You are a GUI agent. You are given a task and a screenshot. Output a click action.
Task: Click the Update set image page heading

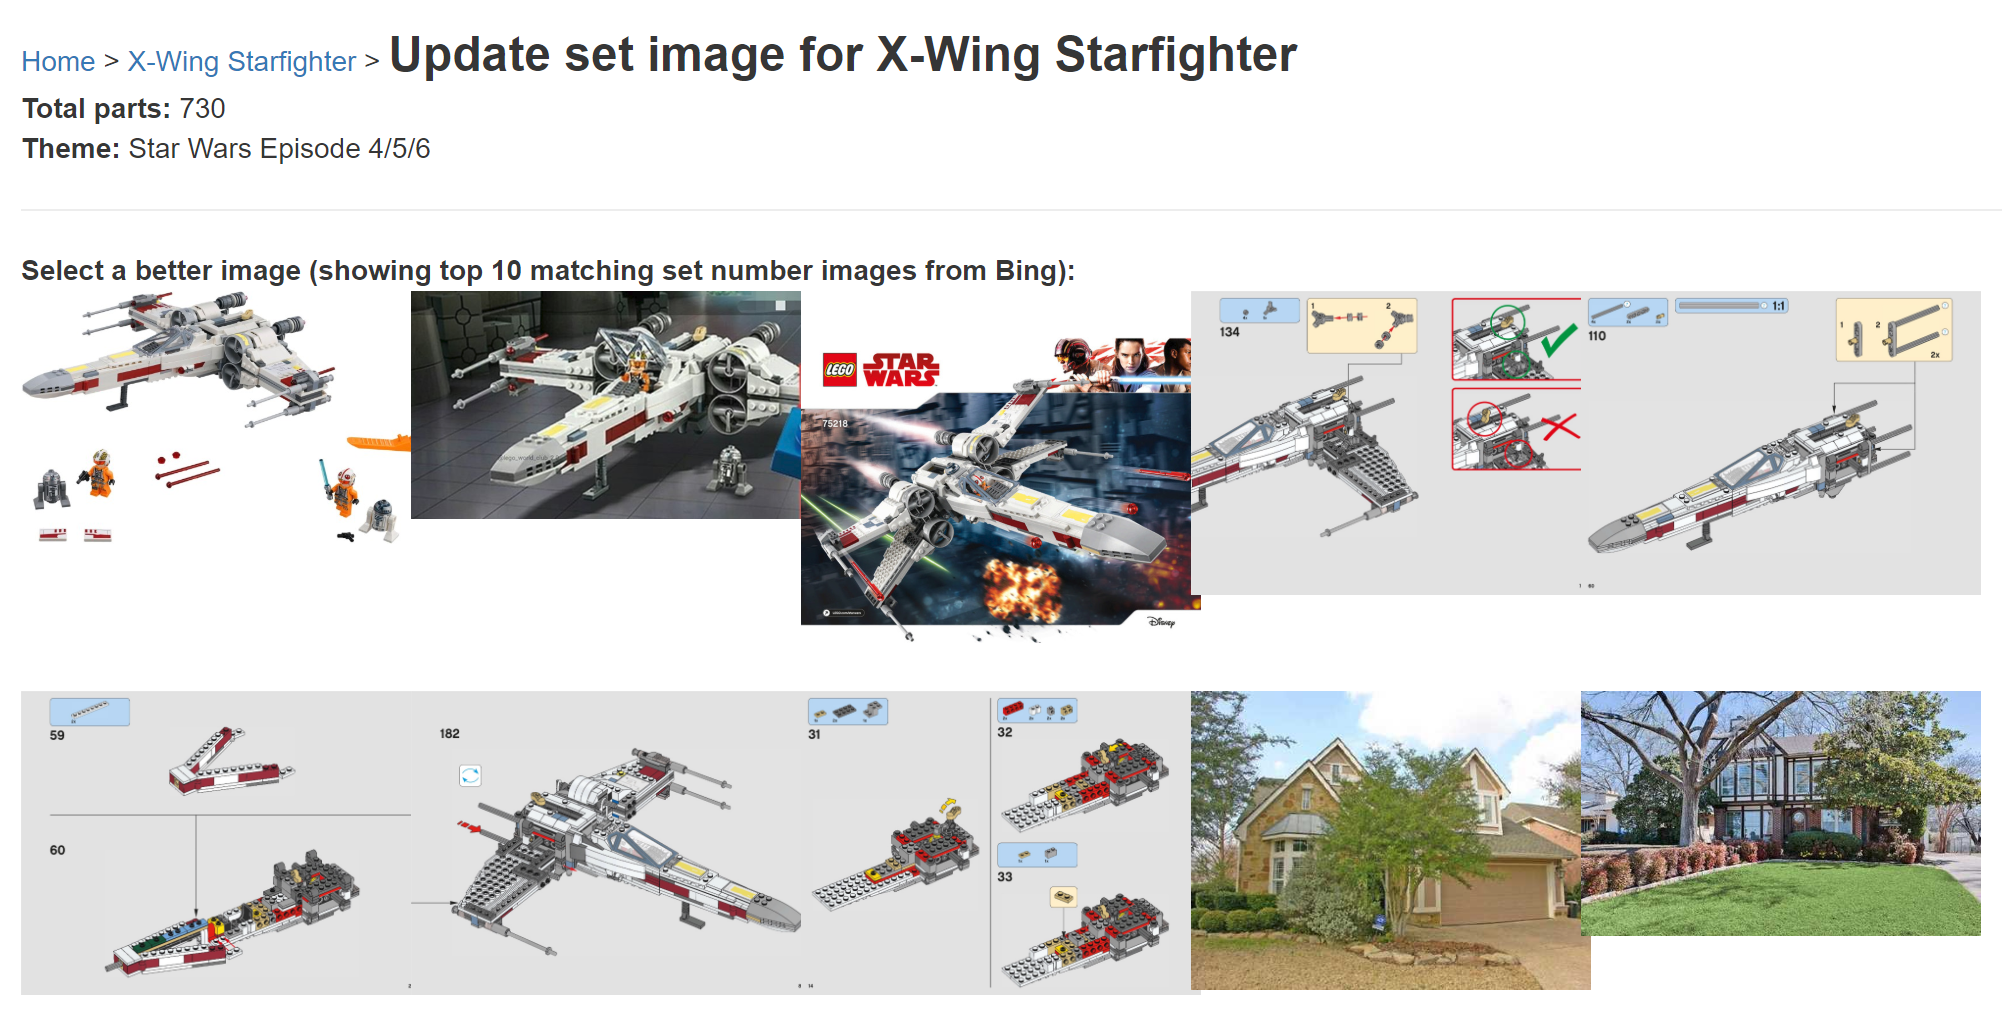tap(843, 54)
